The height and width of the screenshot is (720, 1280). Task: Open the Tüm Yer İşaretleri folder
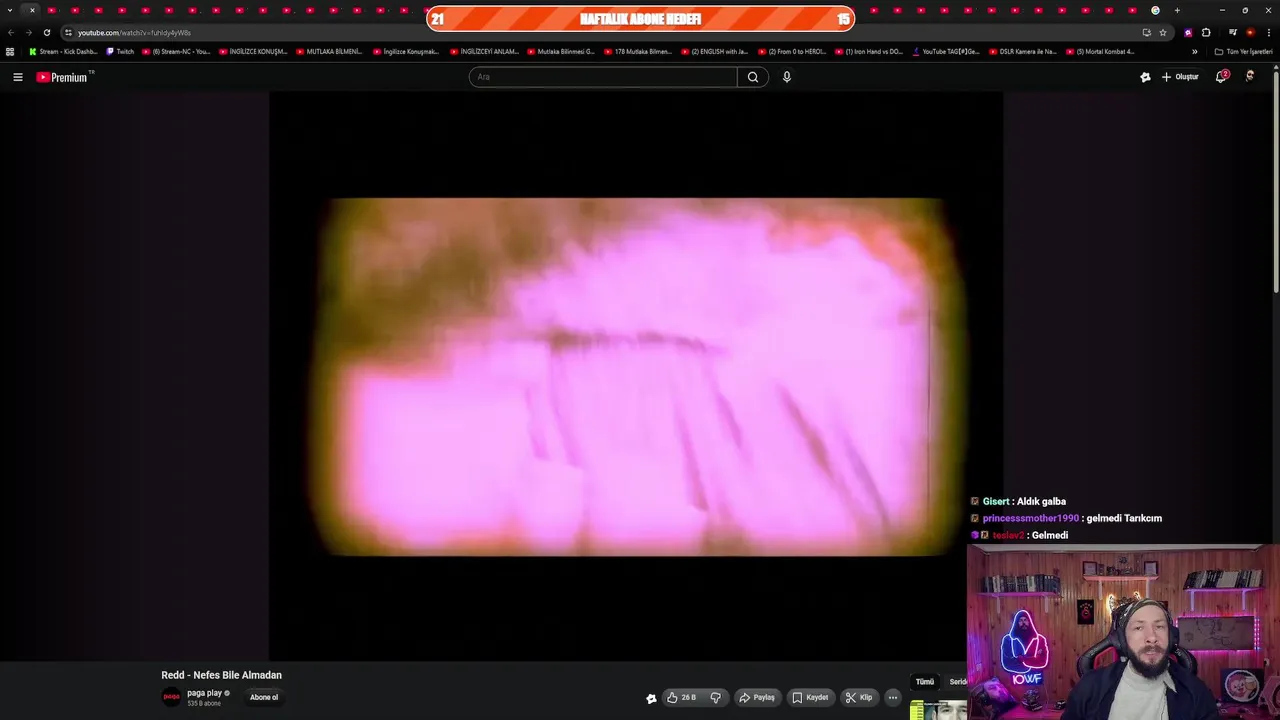tap(1243, 51)
